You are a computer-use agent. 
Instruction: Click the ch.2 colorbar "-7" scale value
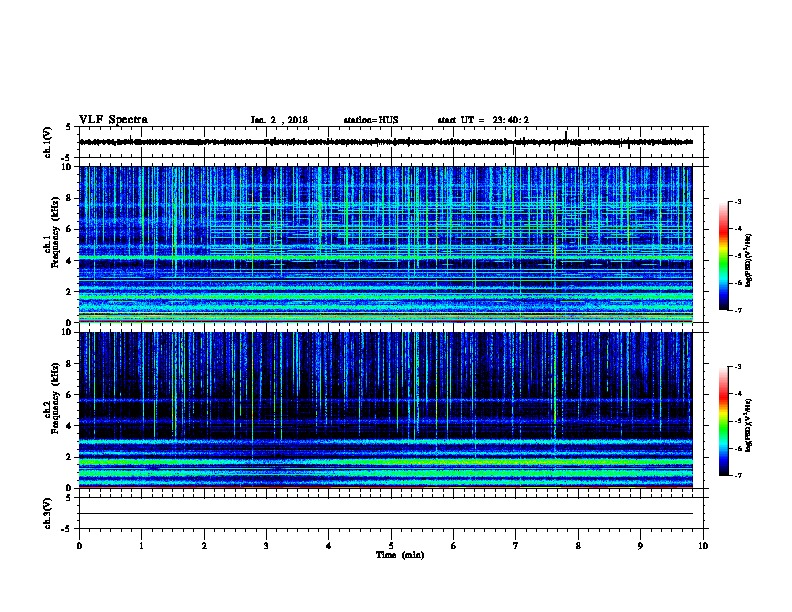coord(737,476)
